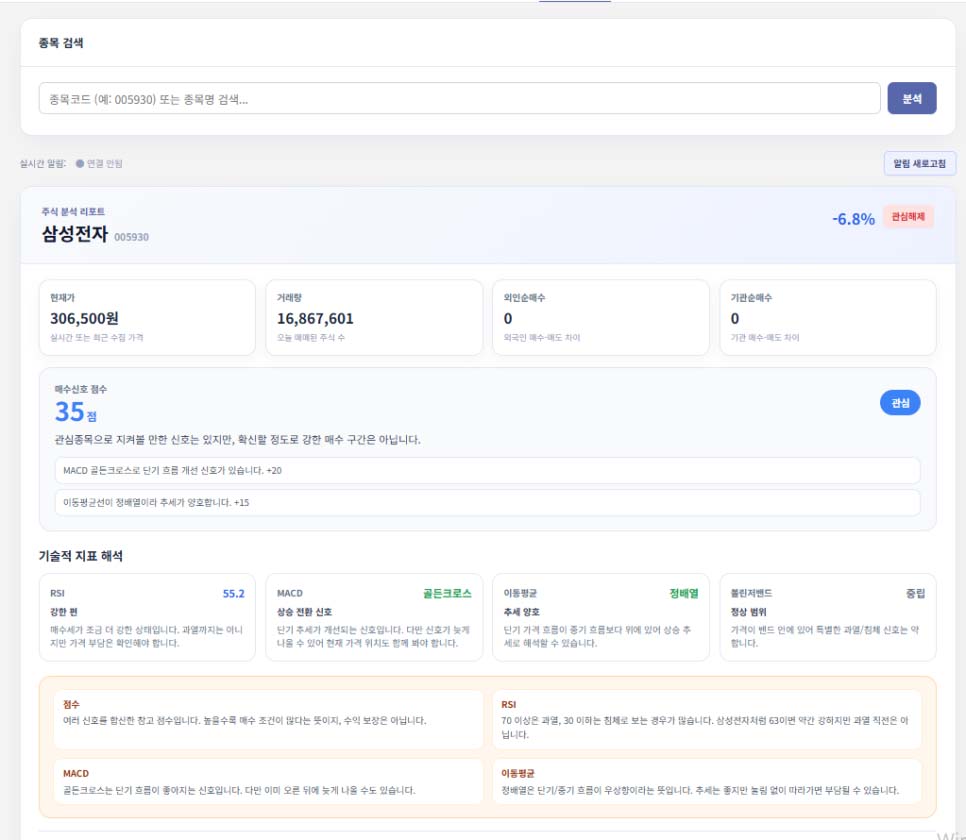
Task: Click the 점수 explanation box
Action: click(268, 719)
